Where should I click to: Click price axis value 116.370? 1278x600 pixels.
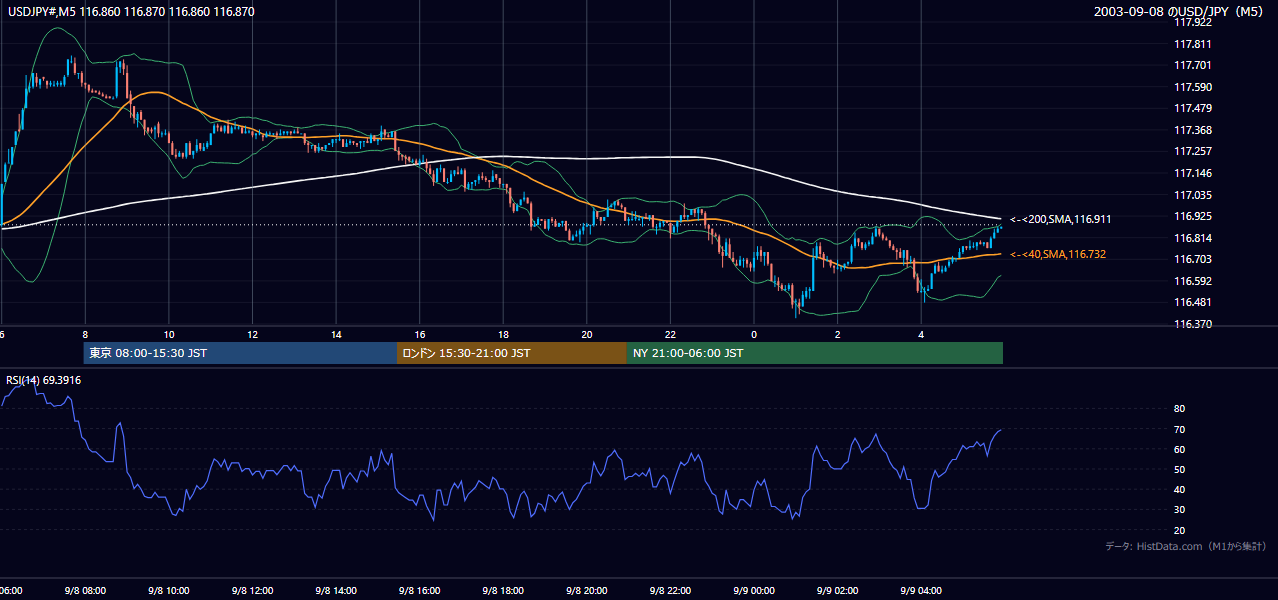tap(1193, 324)
